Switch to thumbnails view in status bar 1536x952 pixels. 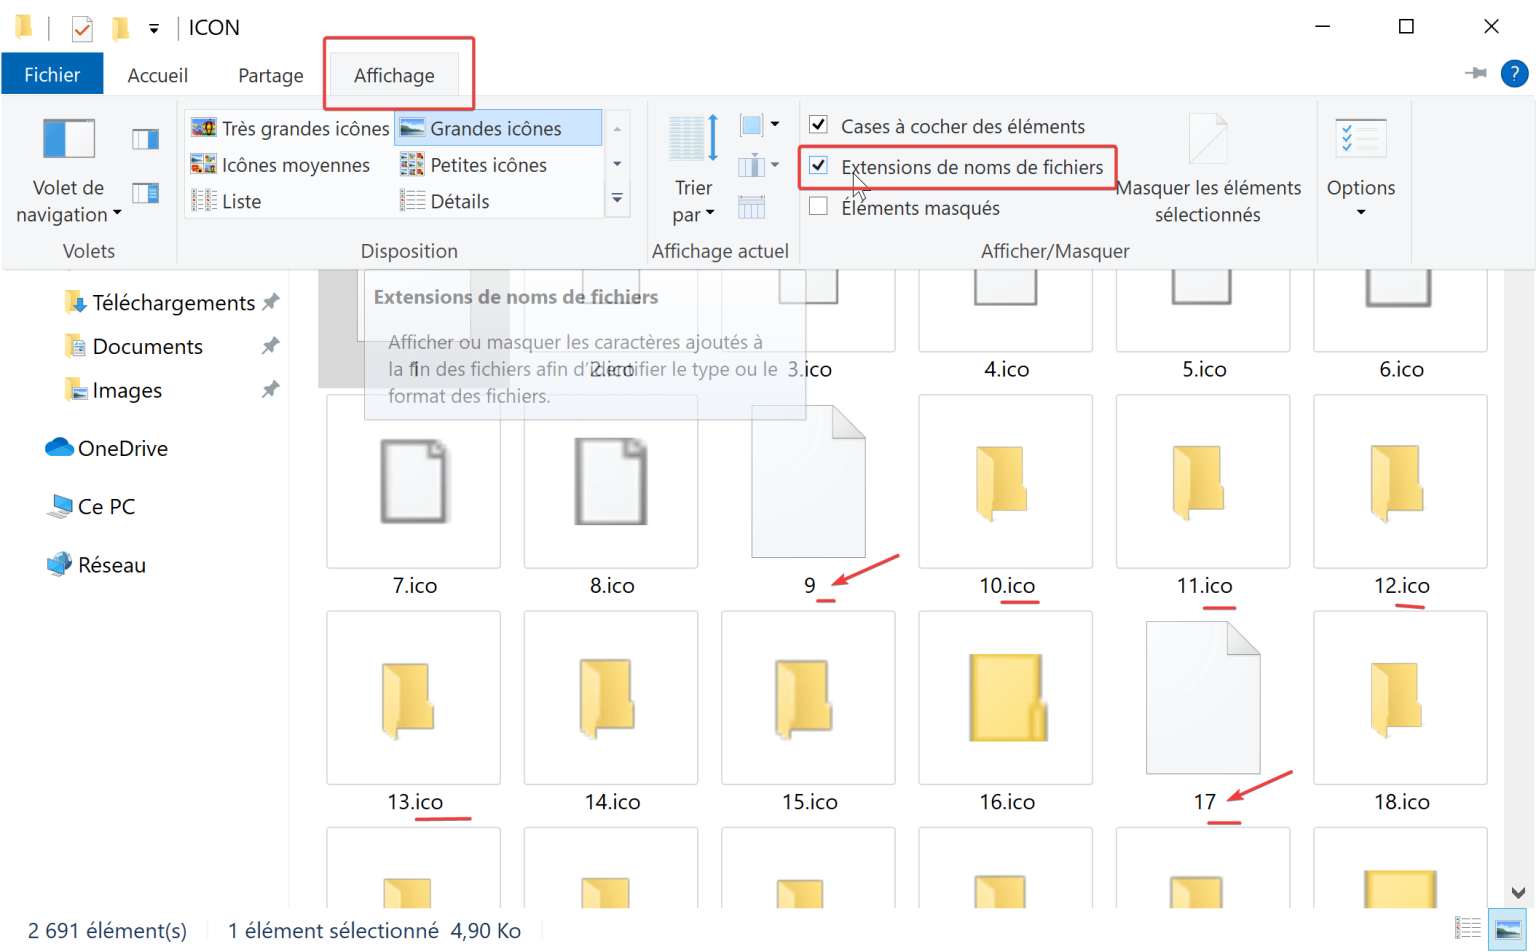(x=1505, y=930)
